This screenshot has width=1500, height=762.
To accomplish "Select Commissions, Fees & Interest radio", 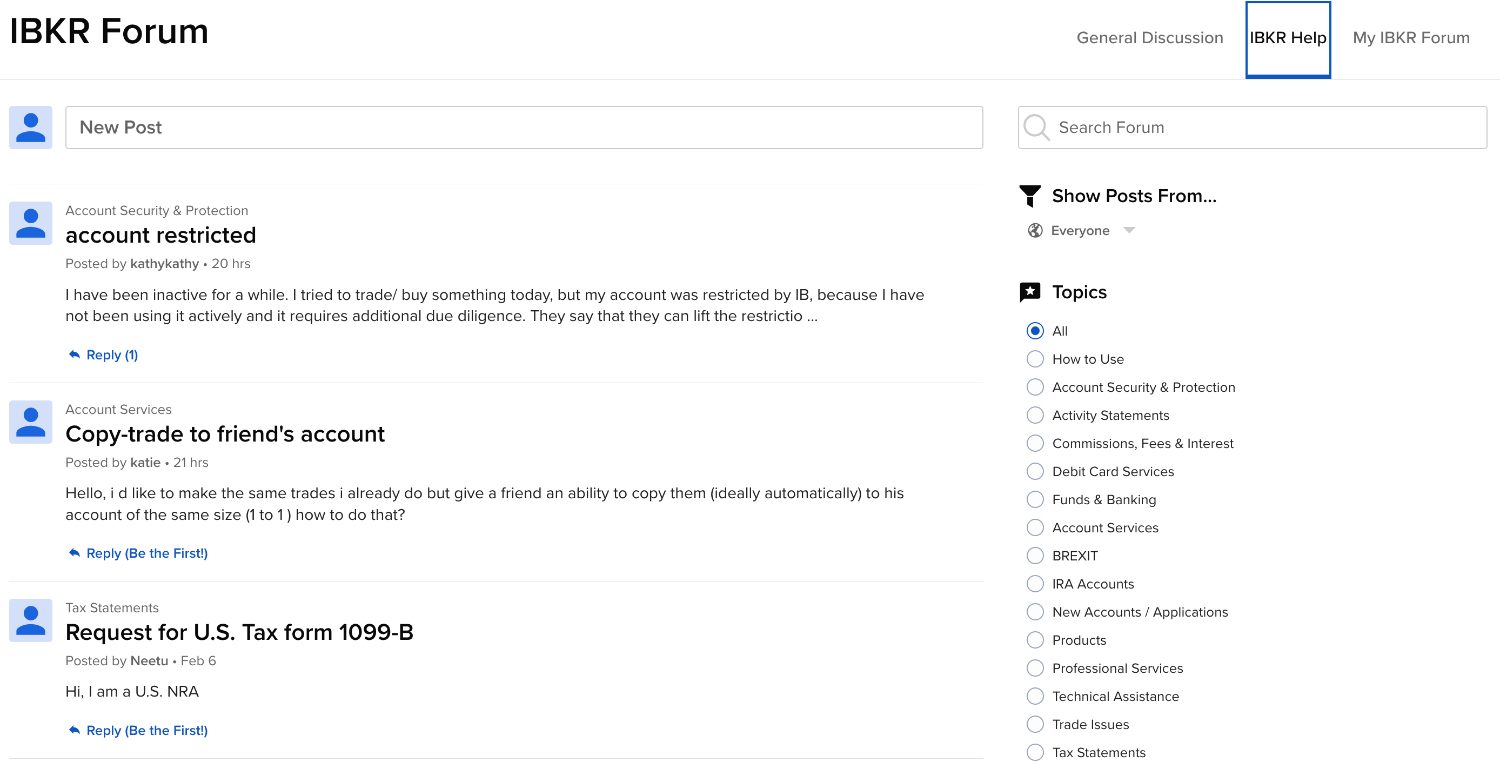I will point(1035,443).
